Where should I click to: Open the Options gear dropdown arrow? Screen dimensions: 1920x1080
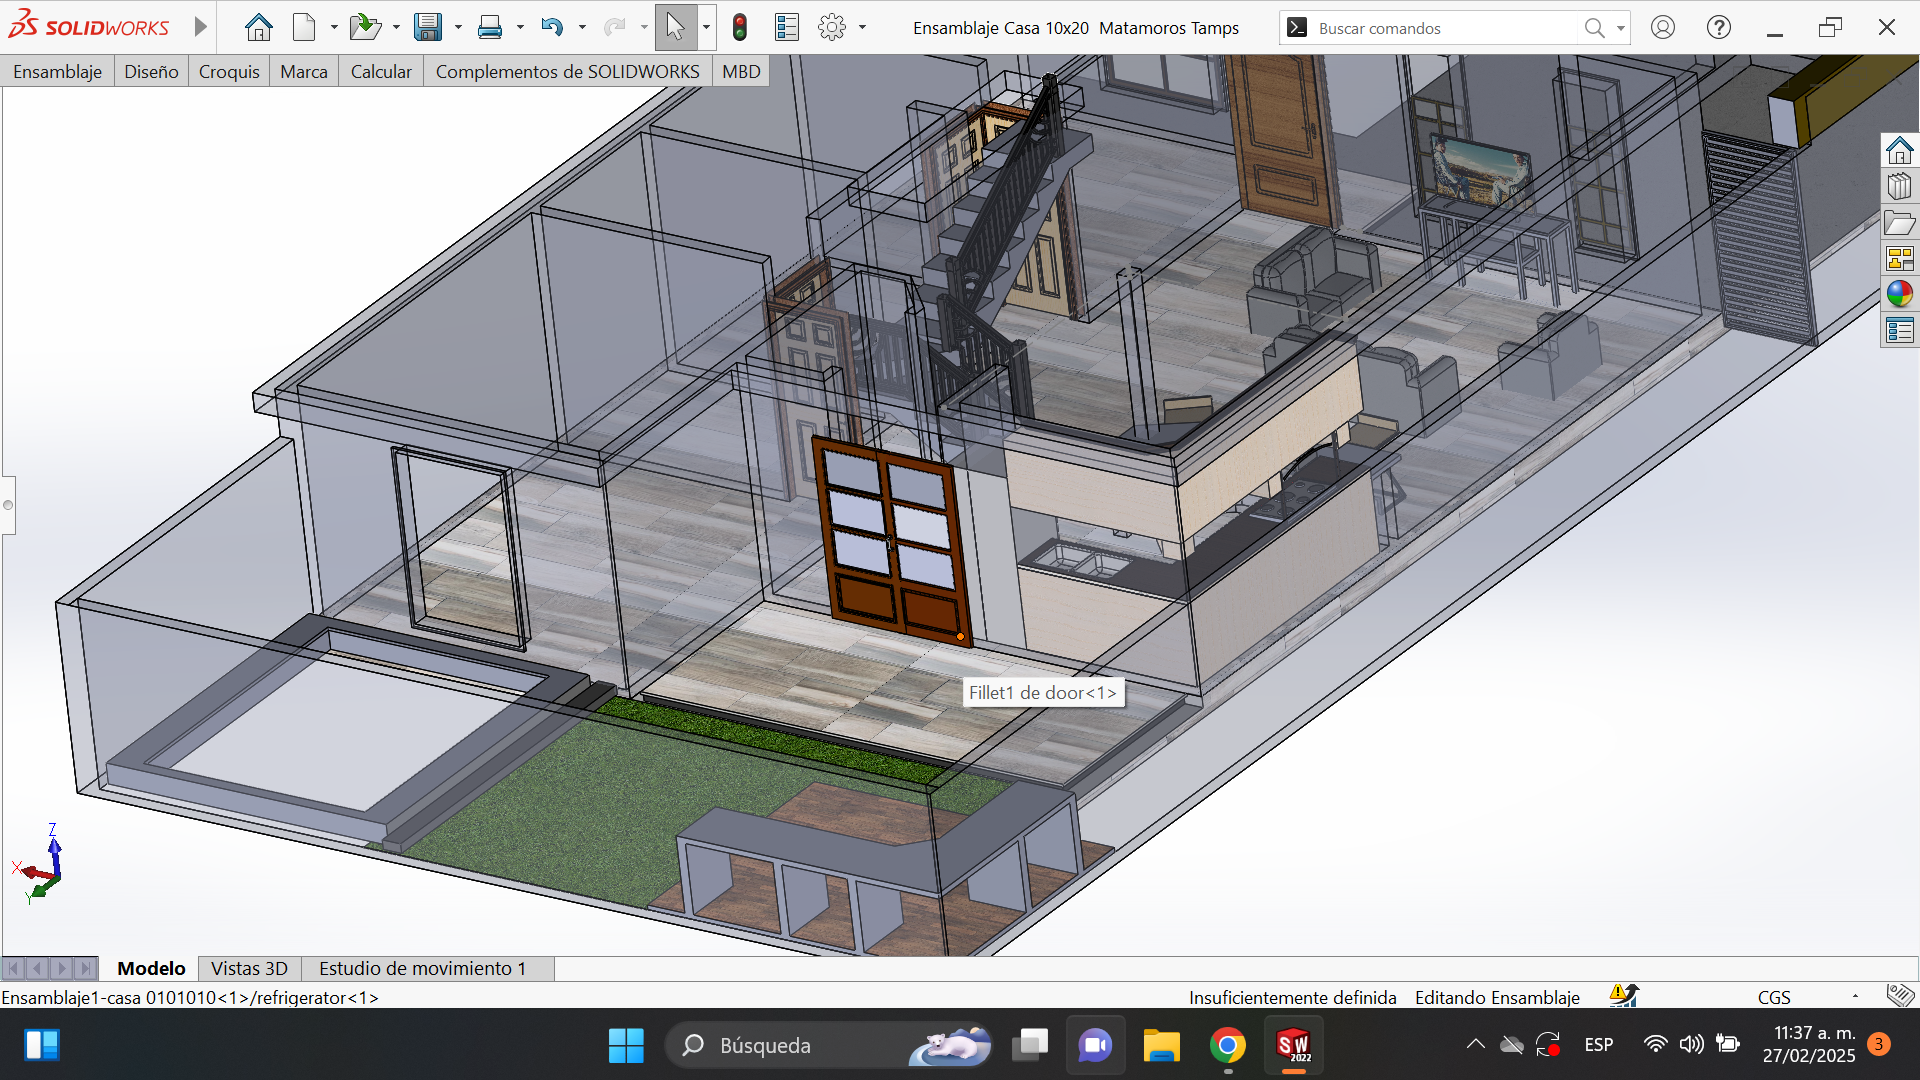[862, 27]
